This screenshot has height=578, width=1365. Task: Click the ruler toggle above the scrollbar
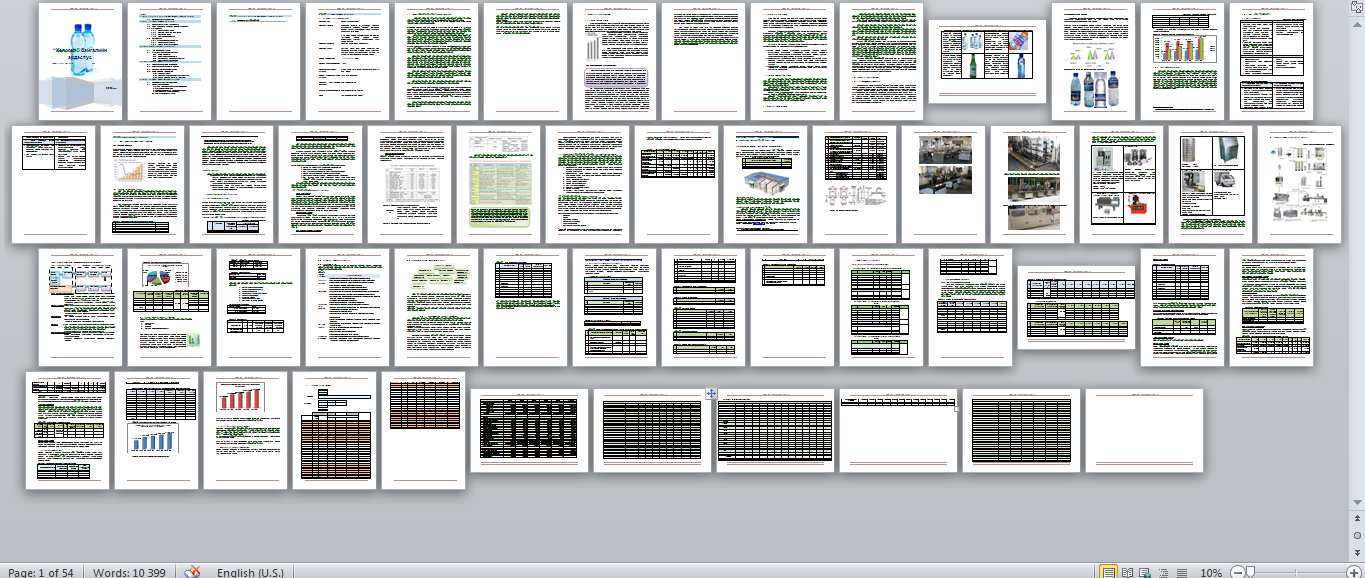click(x=1357, y=7)
